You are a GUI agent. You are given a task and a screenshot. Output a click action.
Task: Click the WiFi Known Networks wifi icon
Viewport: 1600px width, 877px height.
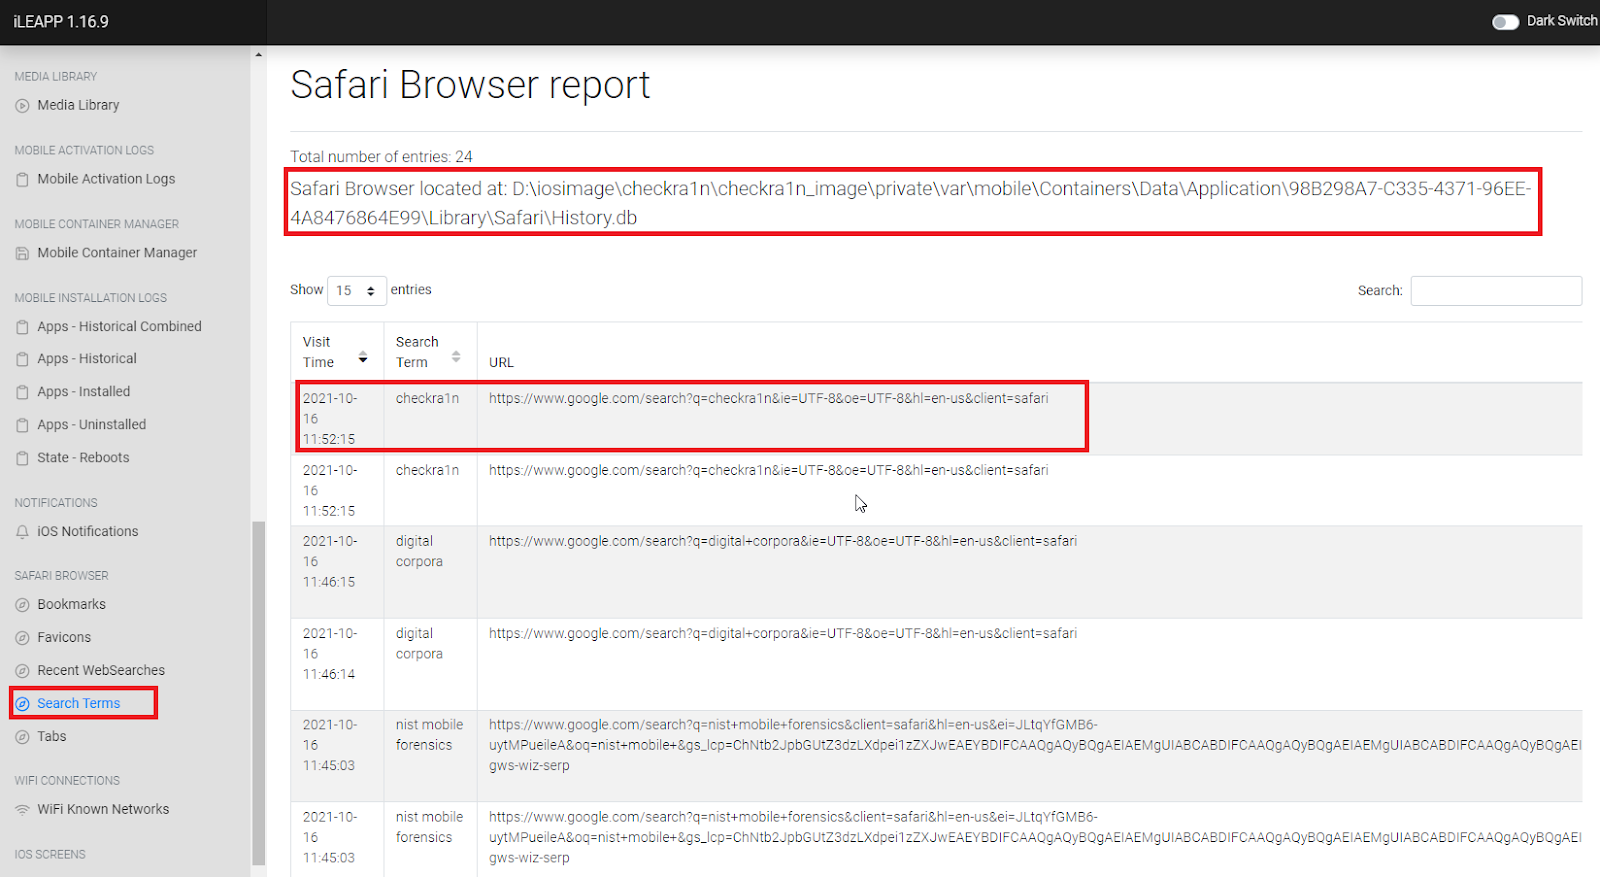click(22, 810)
